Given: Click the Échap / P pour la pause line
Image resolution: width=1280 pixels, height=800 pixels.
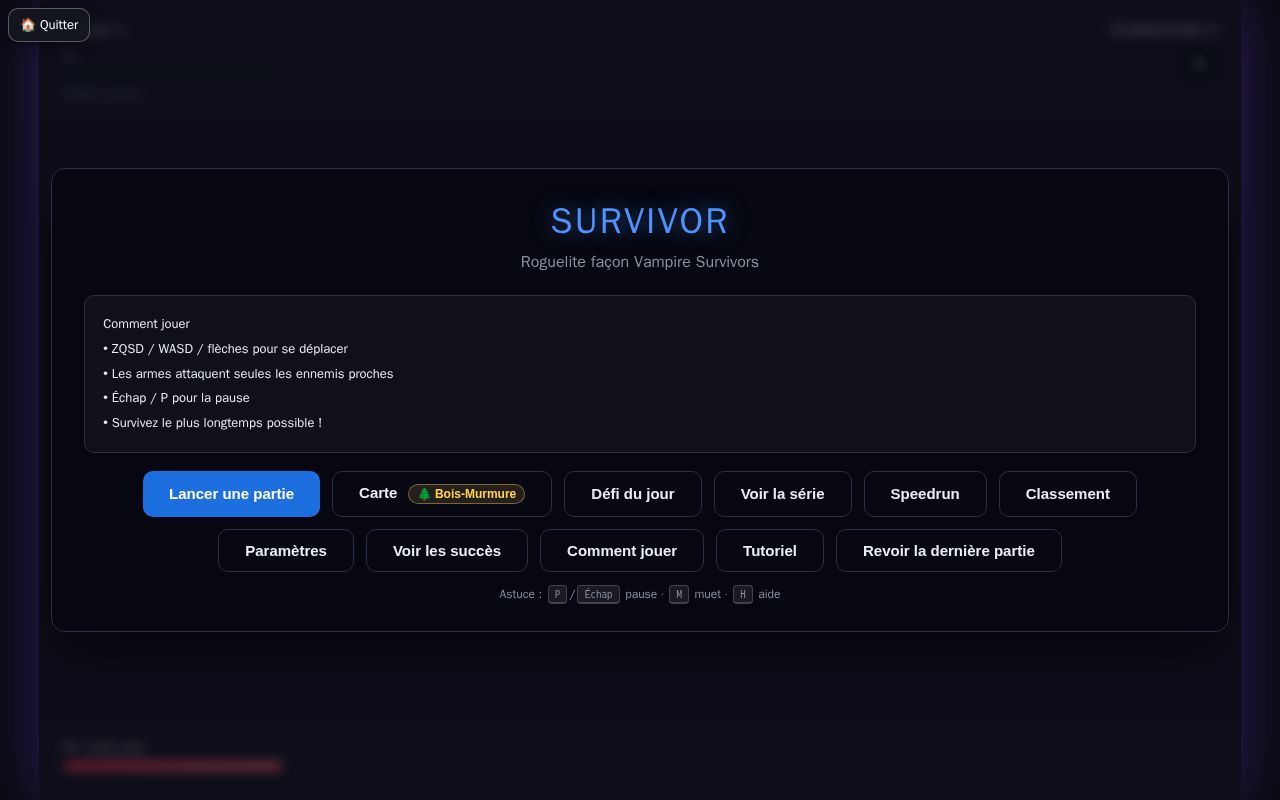Looking at the screenshot, I should pyautogui.click(x=176, y=398).
